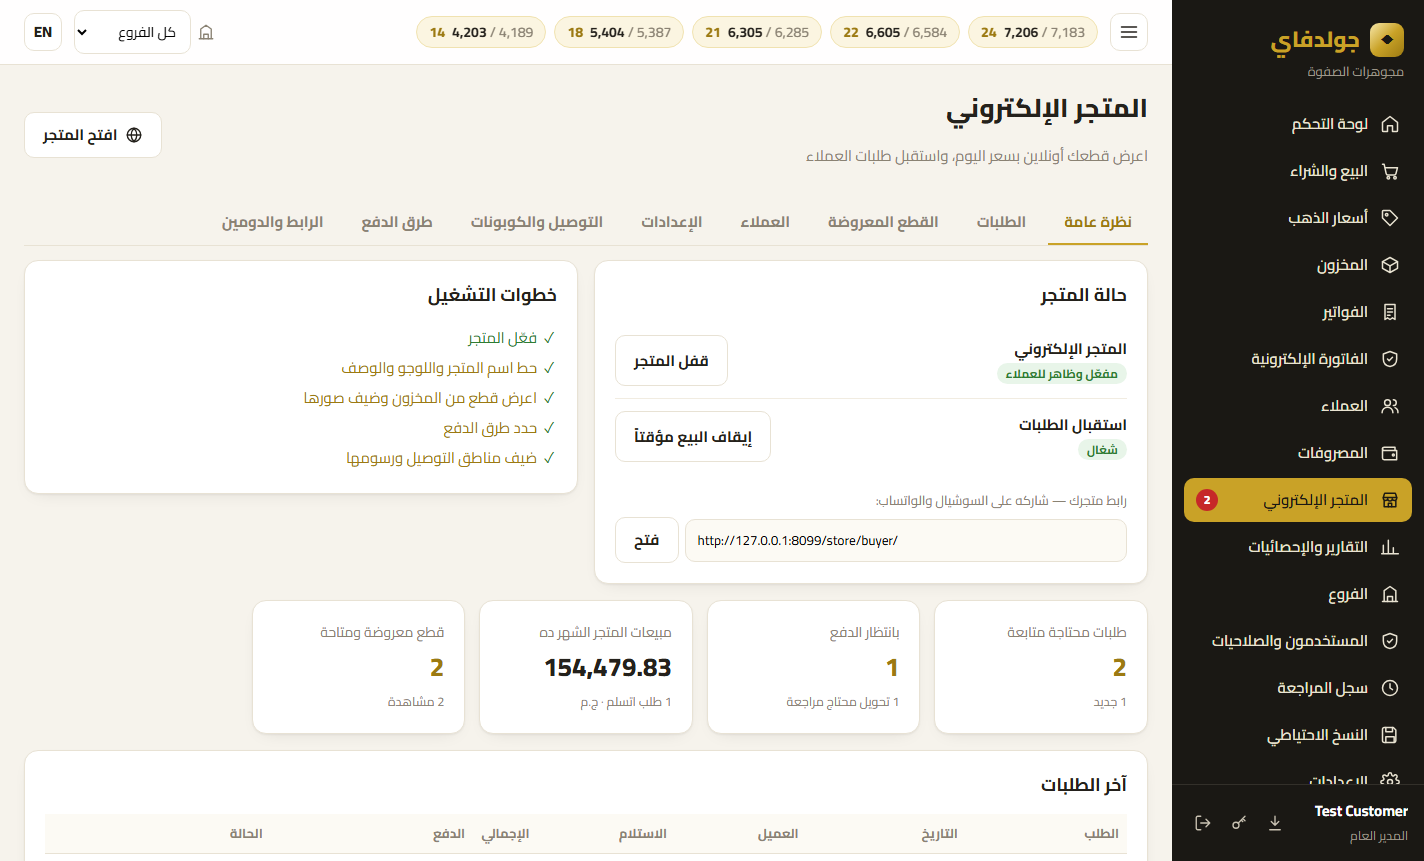Click the 24 karat gold price pill
Viewport: 1424px width, 861px height.
1033,32
